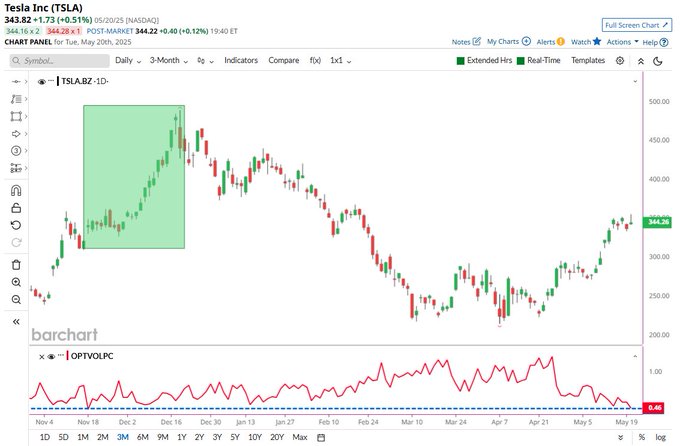This screenshot has height=446, width=680.
Task: Add stock to Watch list
Action: [586, 42]
